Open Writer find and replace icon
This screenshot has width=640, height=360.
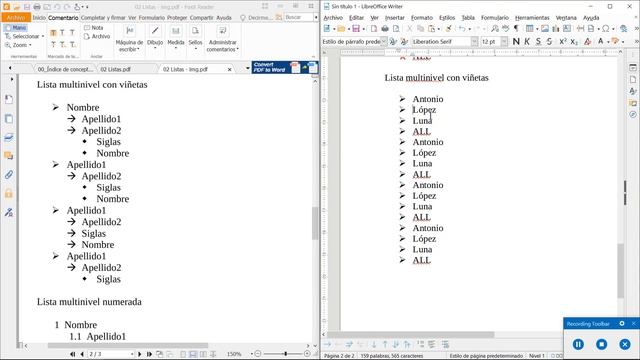click(x=495, y=29)
